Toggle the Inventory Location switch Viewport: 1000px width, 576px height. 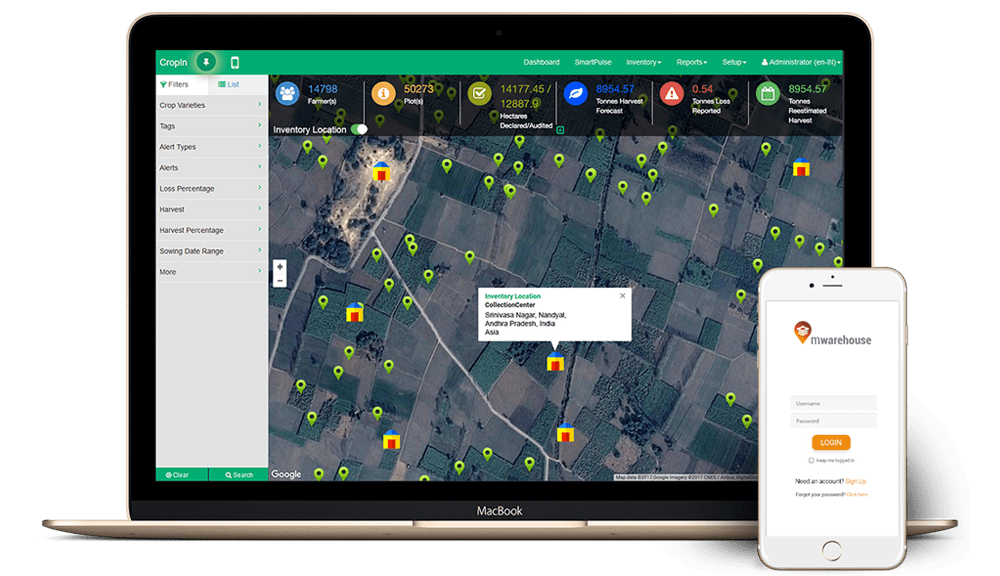click(360, 129)
